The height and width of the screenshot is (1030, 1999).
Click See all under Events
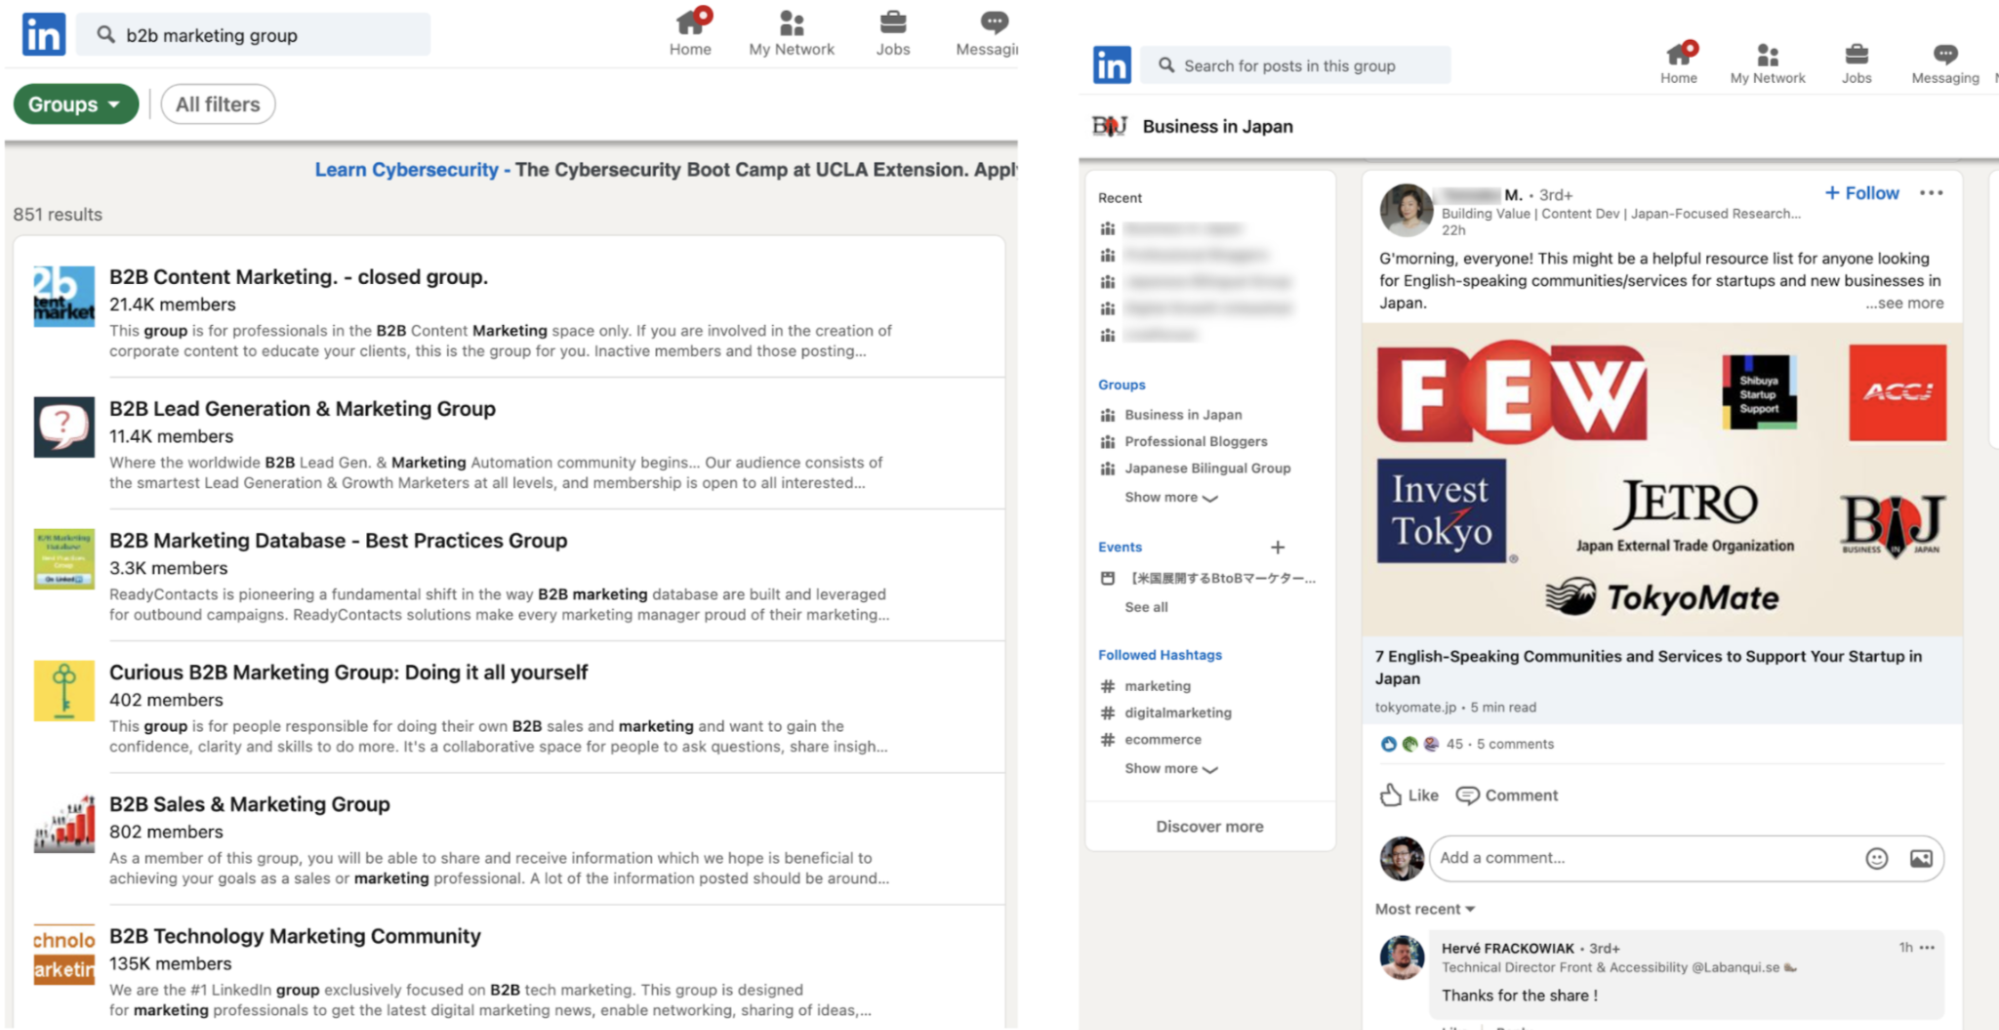1146,607
